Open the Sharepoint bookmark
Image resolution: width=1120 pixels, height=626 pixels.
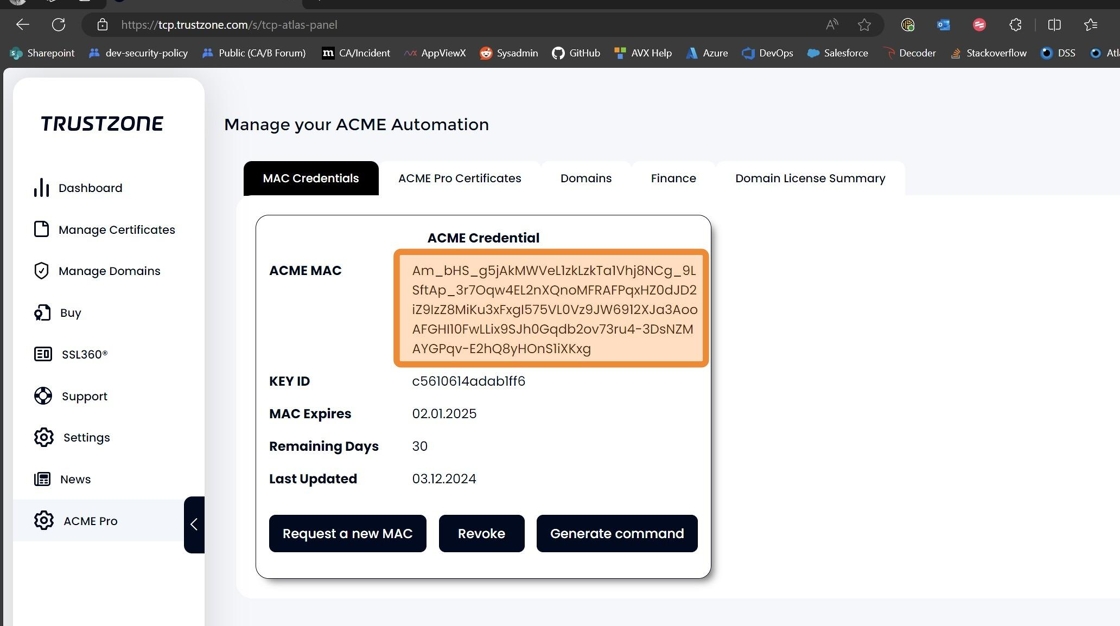coord(42,53)
